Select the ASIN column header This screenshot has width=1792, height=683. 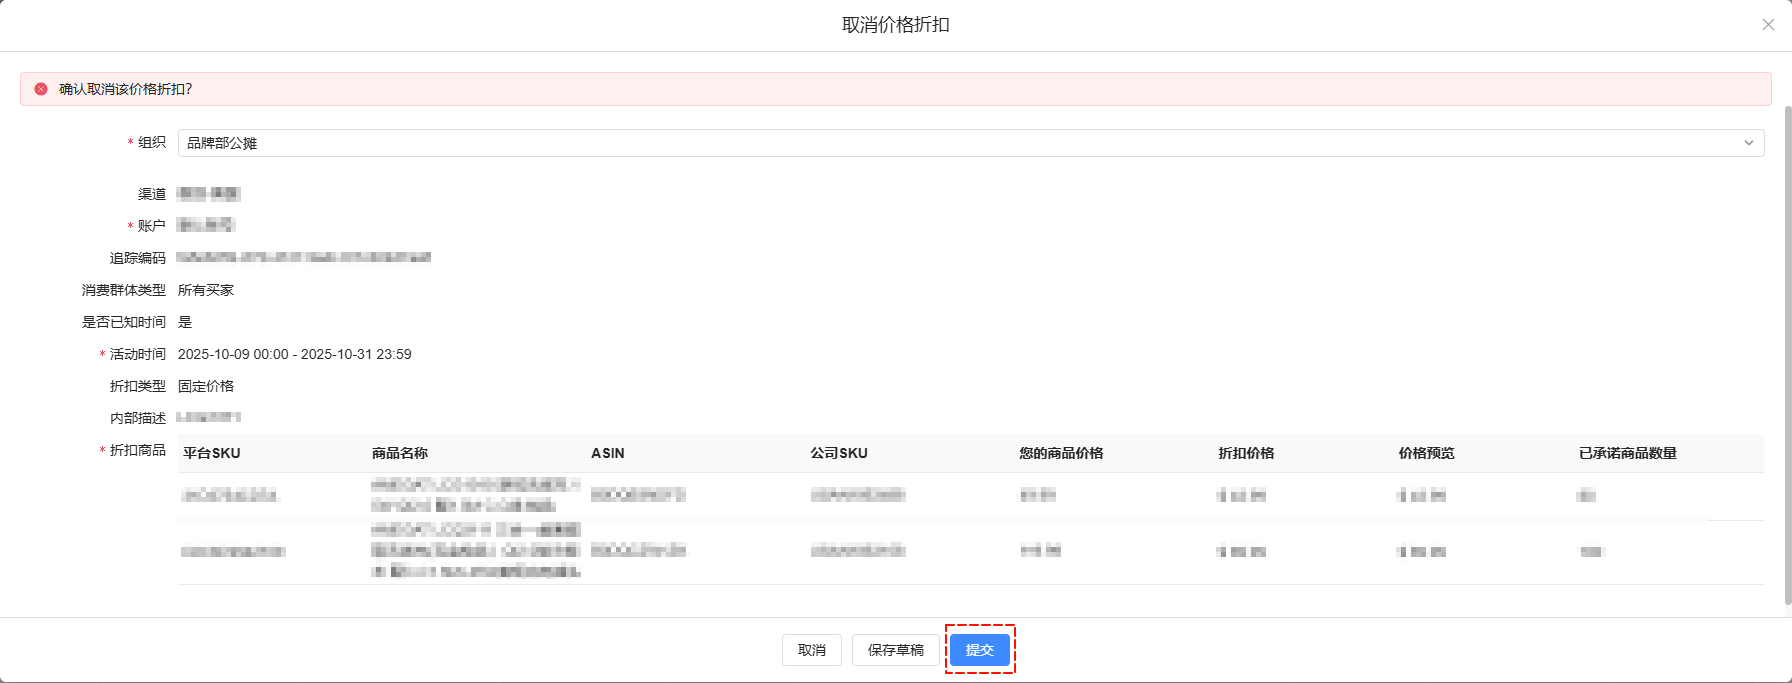(608, 453)
